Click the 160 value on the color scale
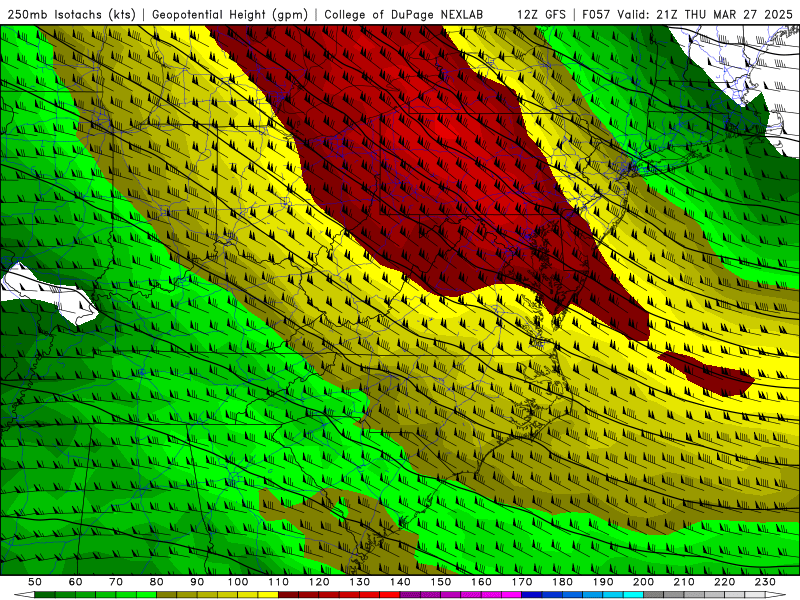The width and height of the screenshot is (800, 600). click(x=482, y=582)
